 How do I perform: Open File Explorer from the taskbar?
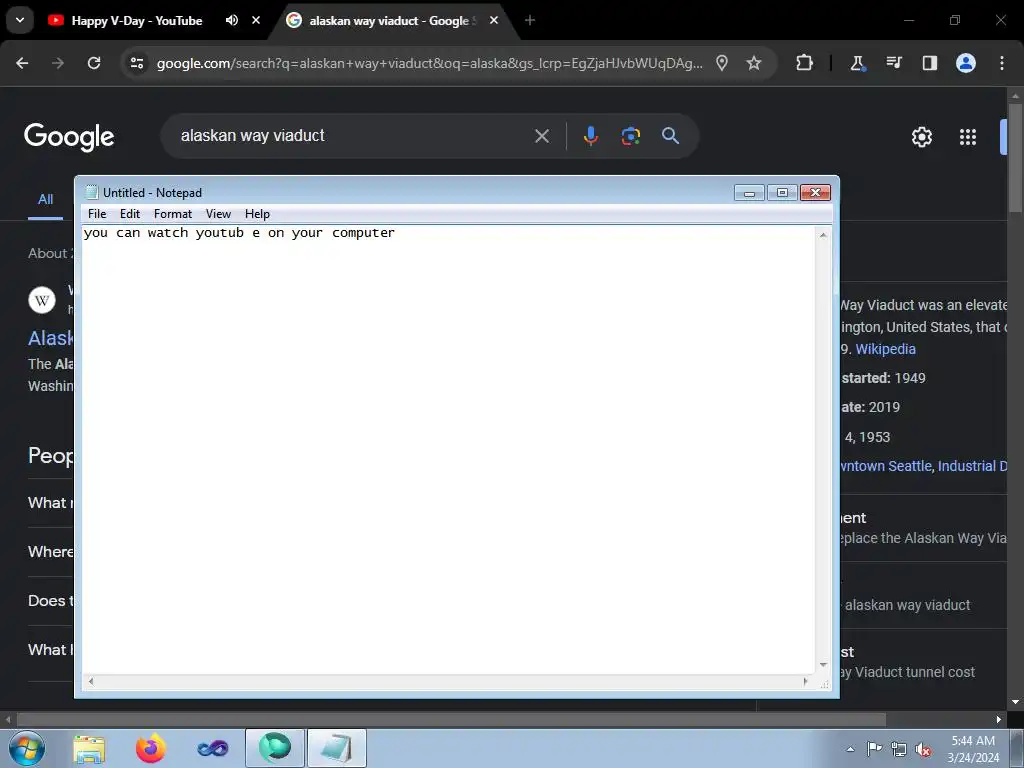point(89,748)
